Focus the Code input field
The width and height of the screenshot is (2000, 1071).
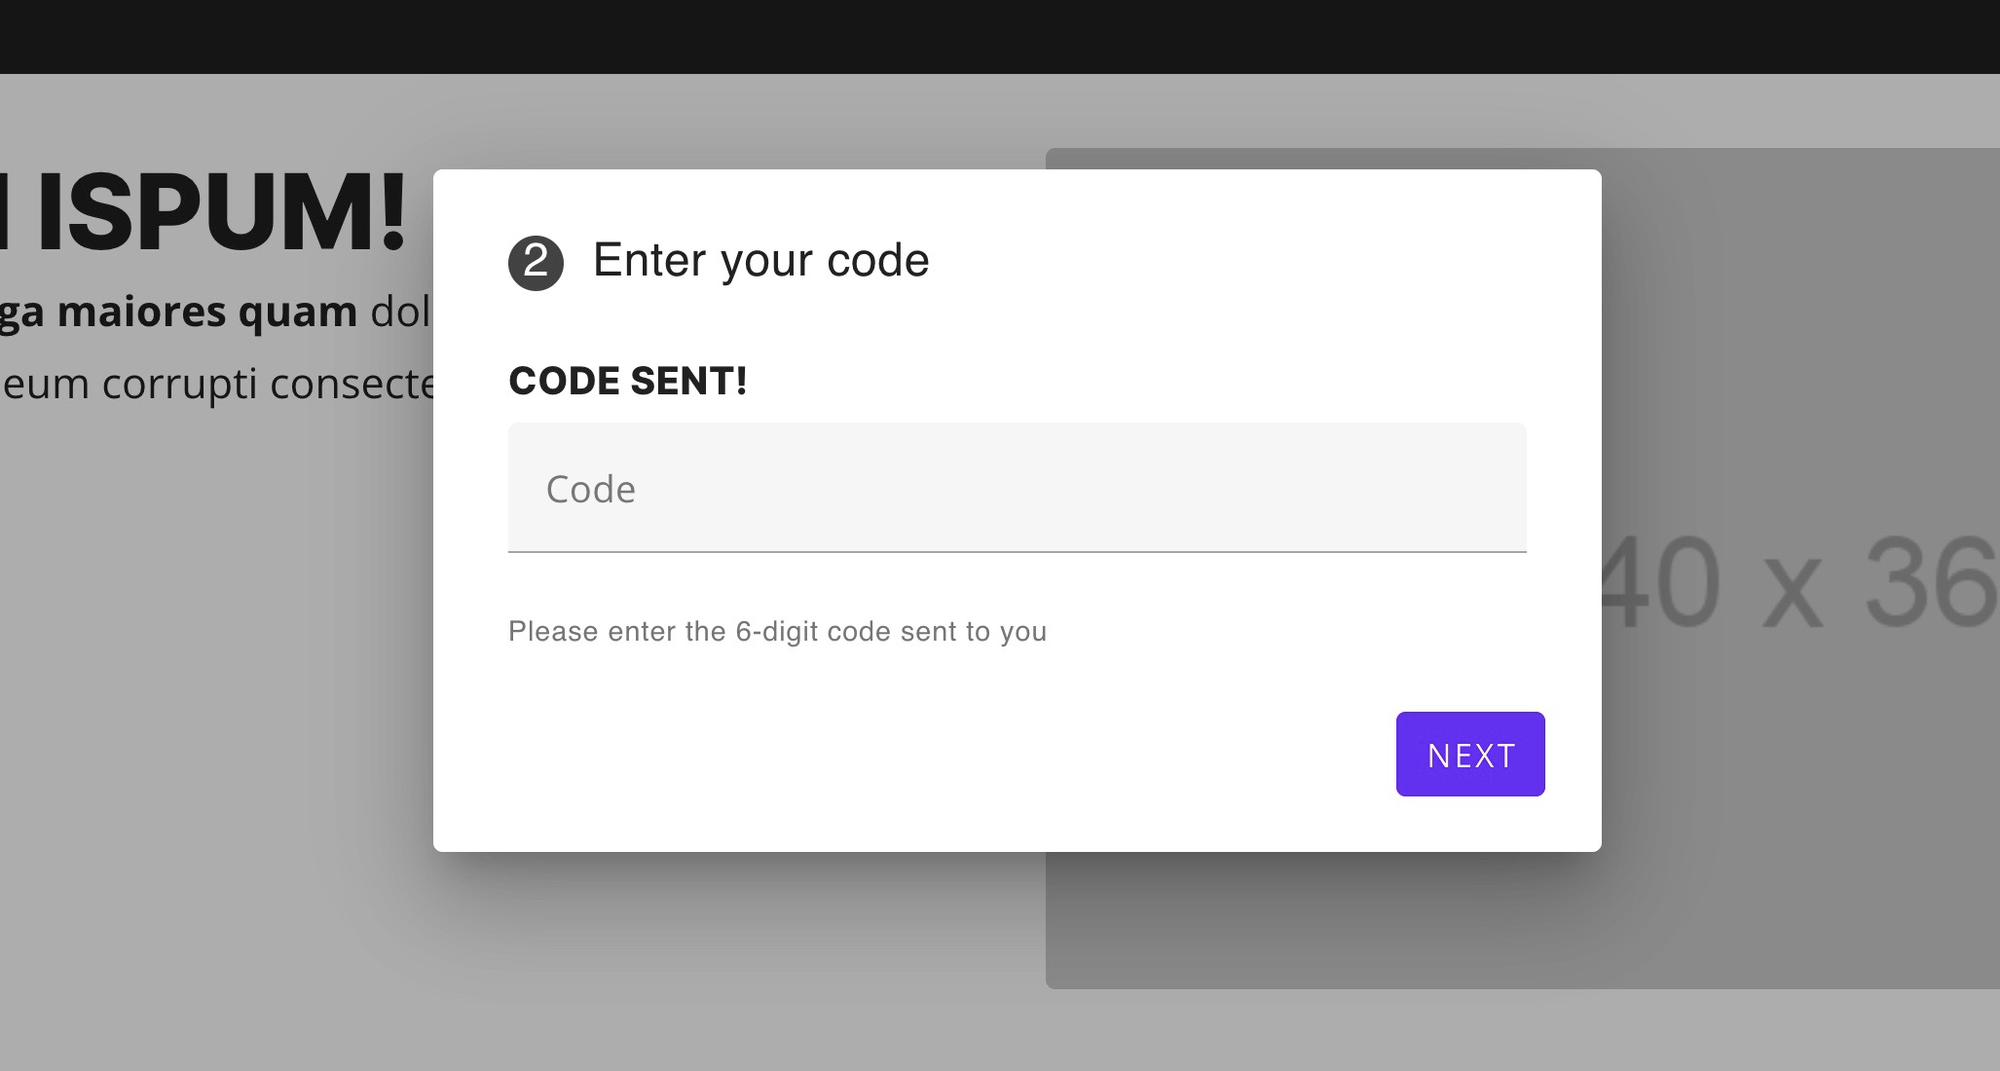click(x=1016, y=487)
